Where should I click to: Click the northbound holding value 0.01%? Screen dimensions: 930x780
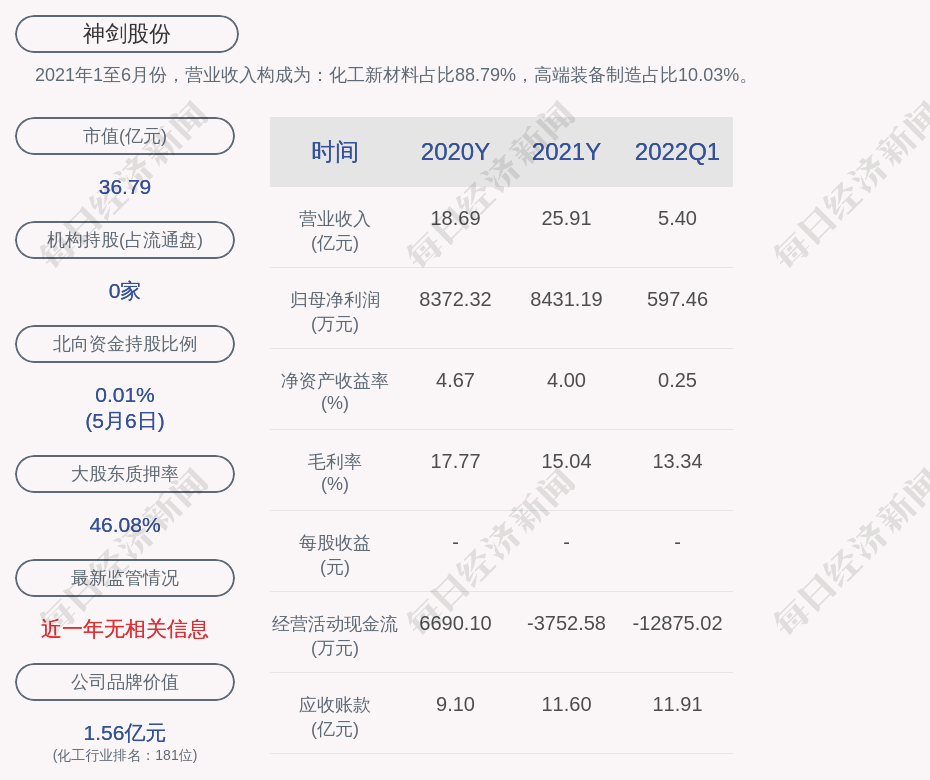point(125,394)
